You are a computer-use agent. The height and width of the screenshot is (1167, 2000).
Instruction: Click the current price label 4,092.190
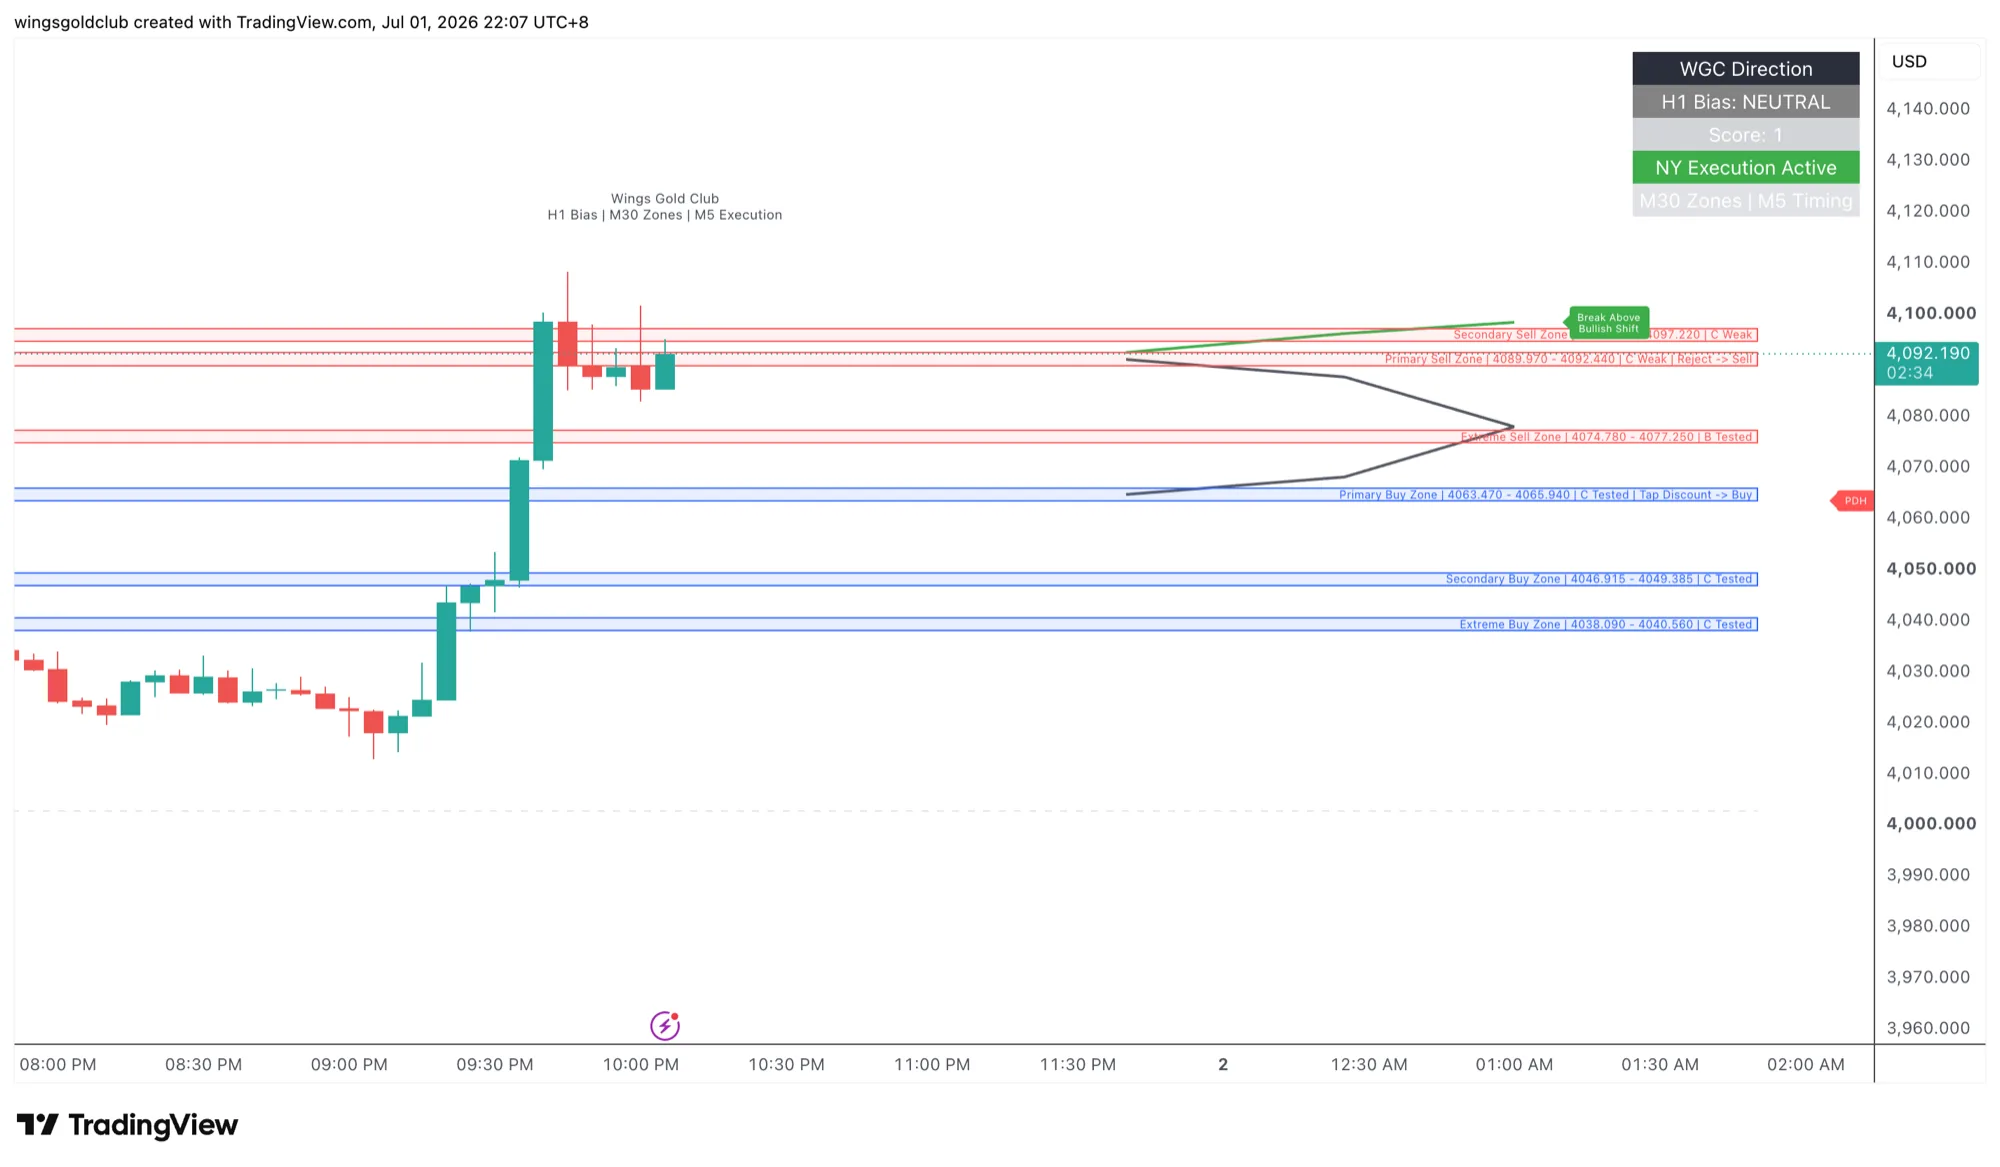click(x=1928, y=363)
